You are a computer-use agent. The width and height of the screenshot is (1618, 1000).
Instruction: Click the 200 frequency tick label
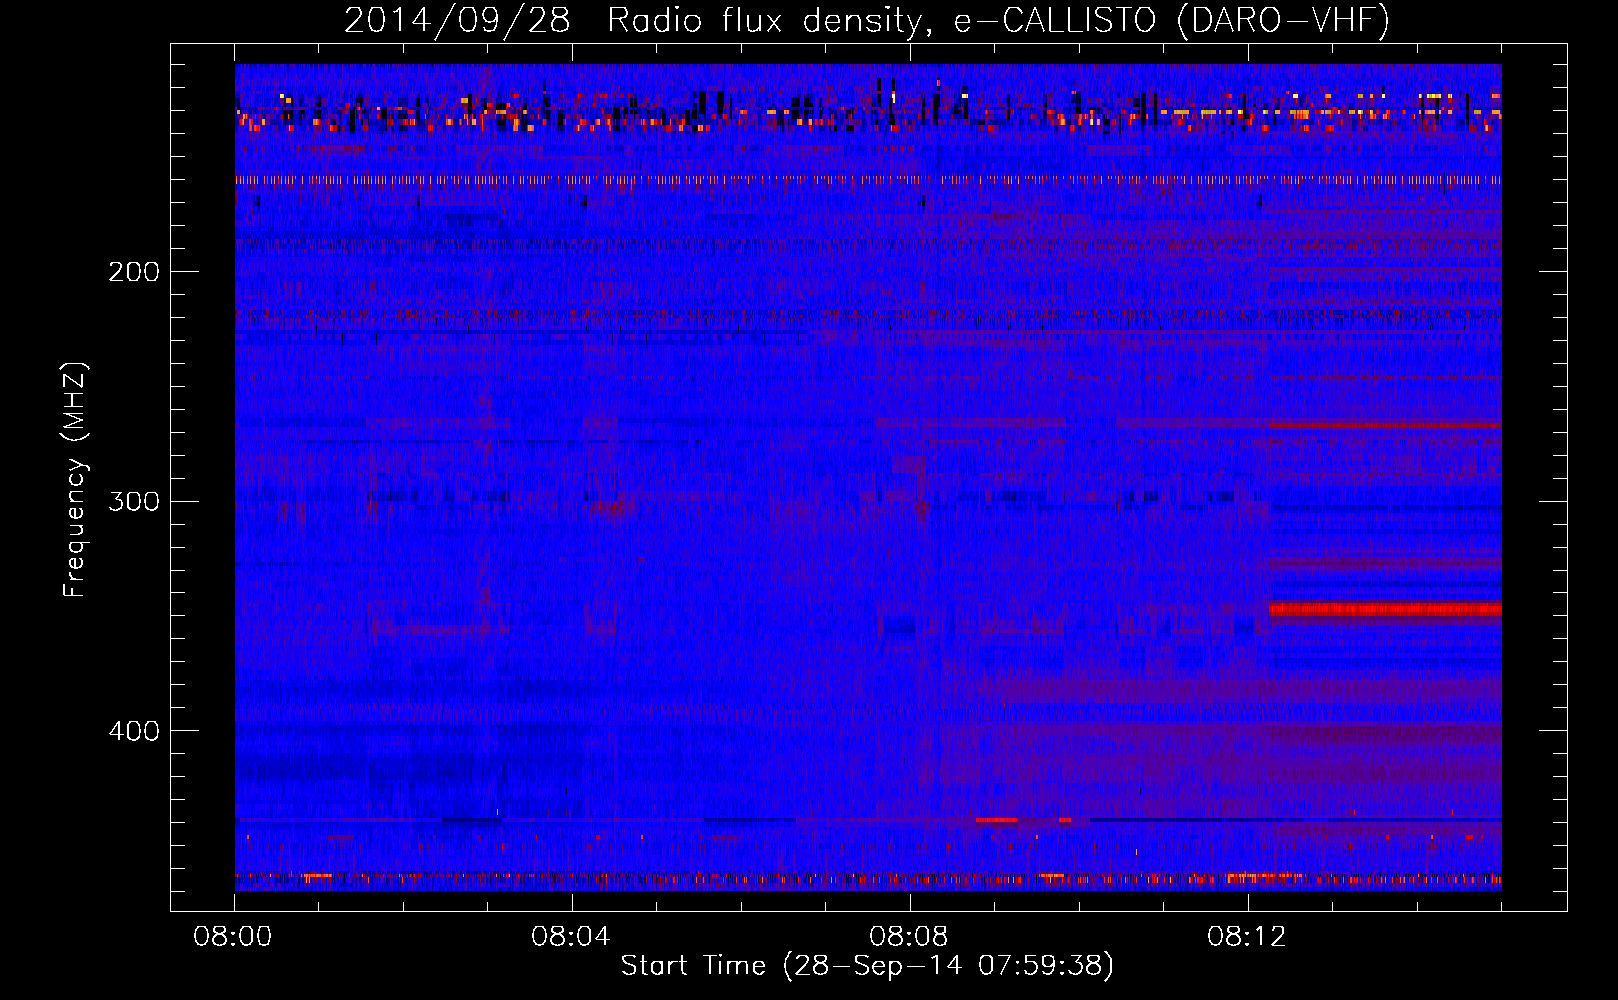coord(134,272)
